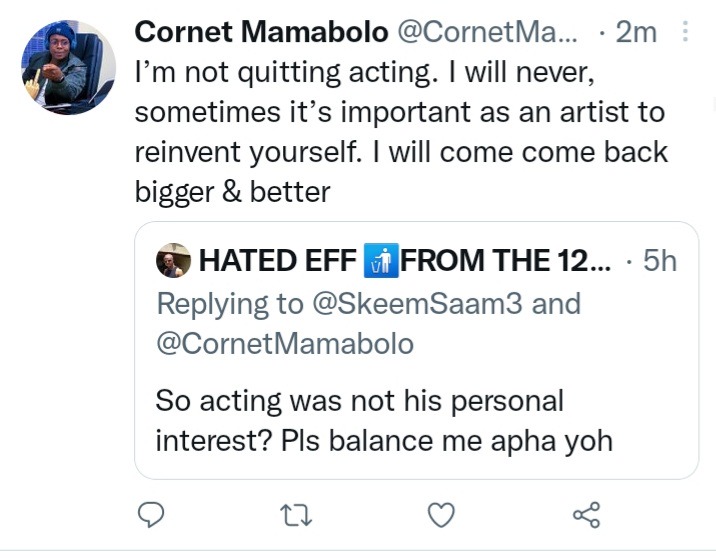Open the three-dot more options menu

tap(685, 32)
